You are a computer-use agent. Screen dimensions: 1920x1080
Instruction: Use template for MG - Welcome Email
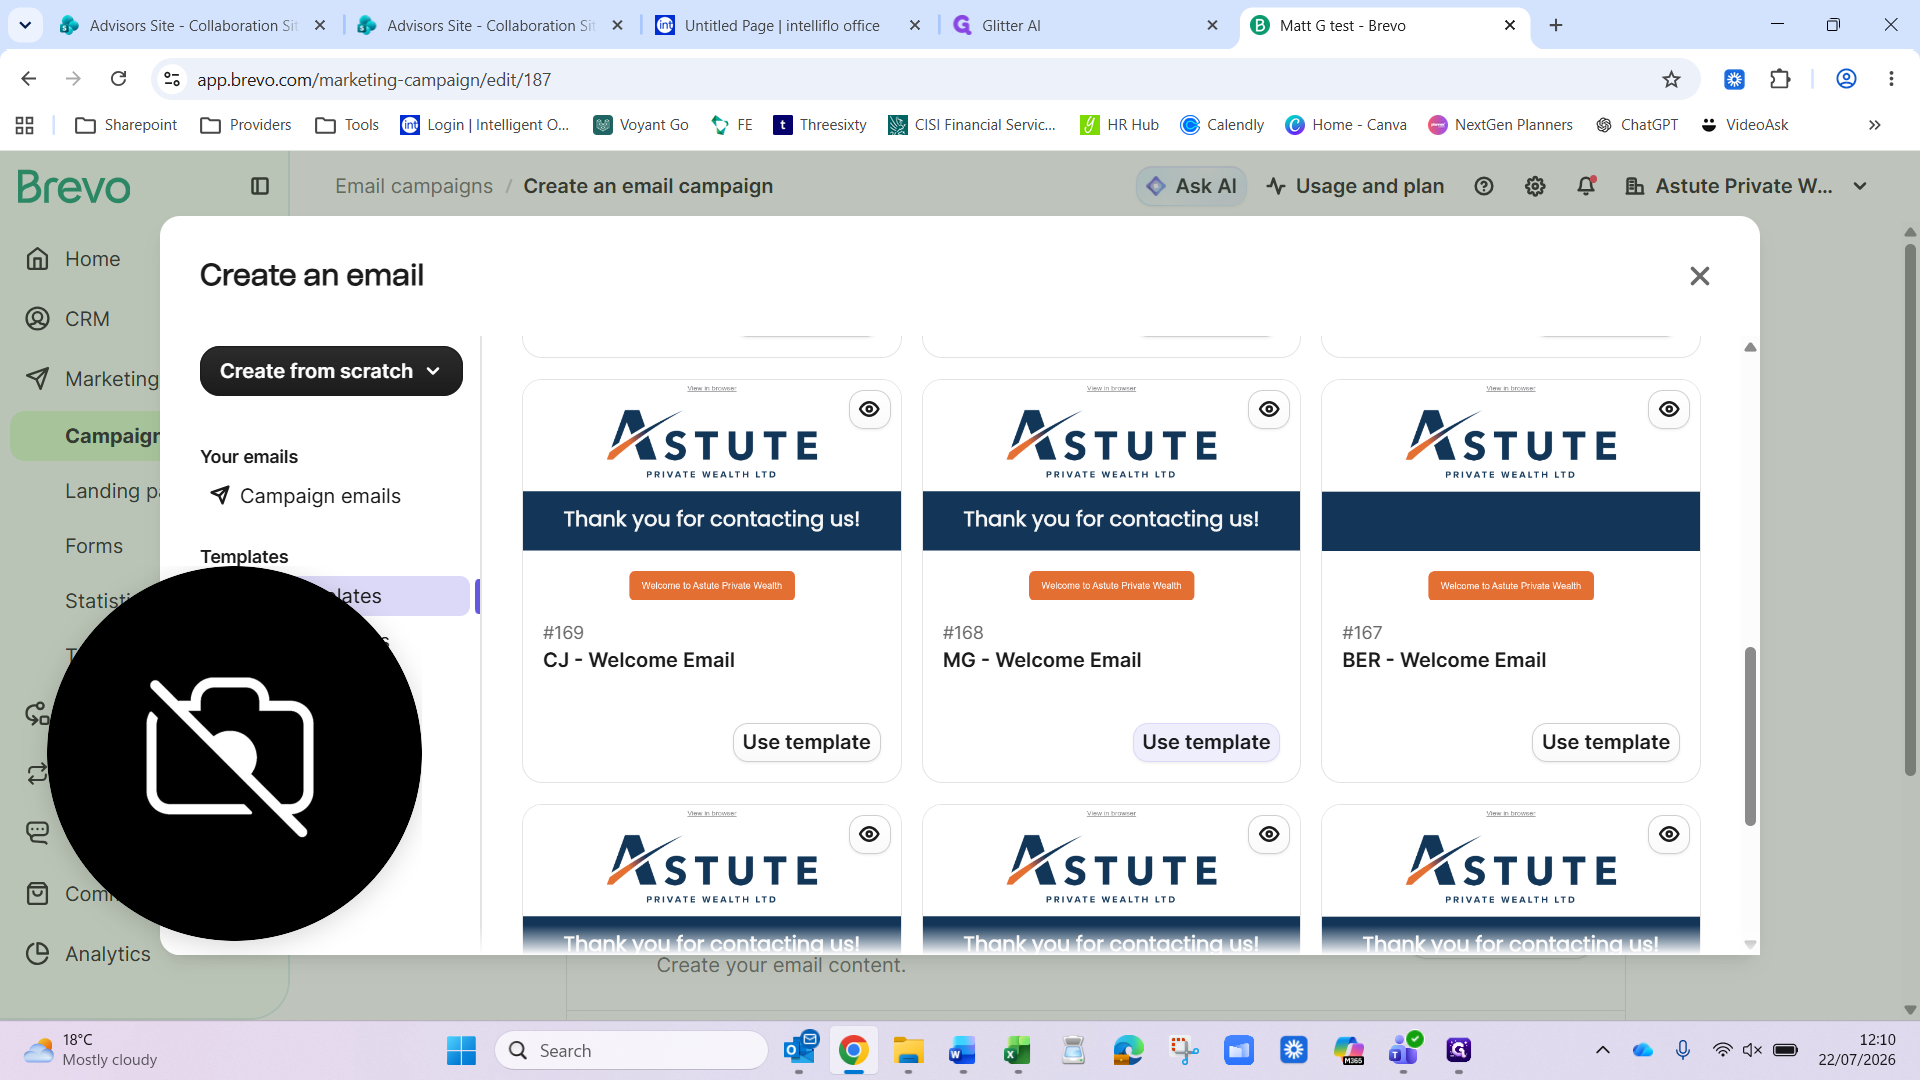click(1206, 742)
